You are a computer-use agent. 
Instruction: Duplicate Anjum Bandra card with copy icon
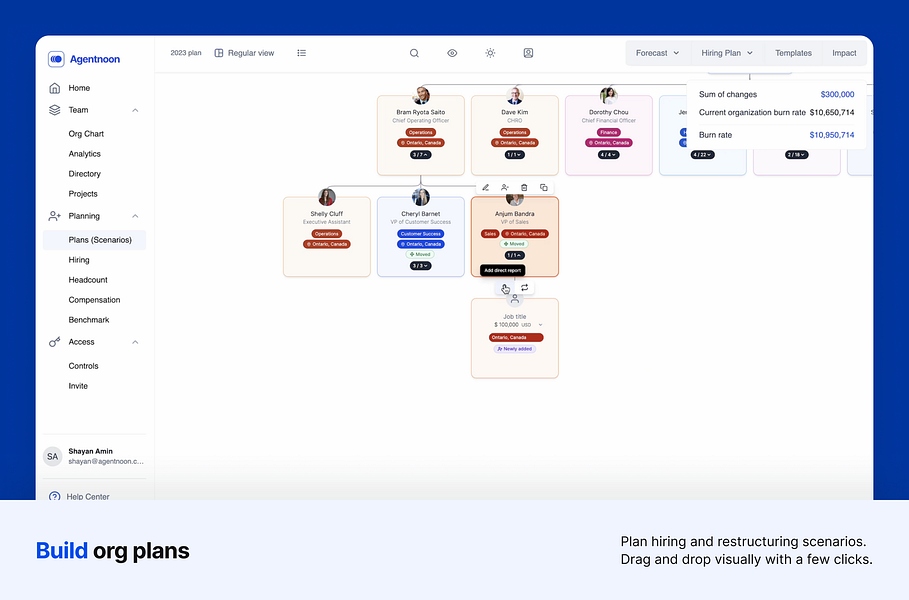pos(544,188)
